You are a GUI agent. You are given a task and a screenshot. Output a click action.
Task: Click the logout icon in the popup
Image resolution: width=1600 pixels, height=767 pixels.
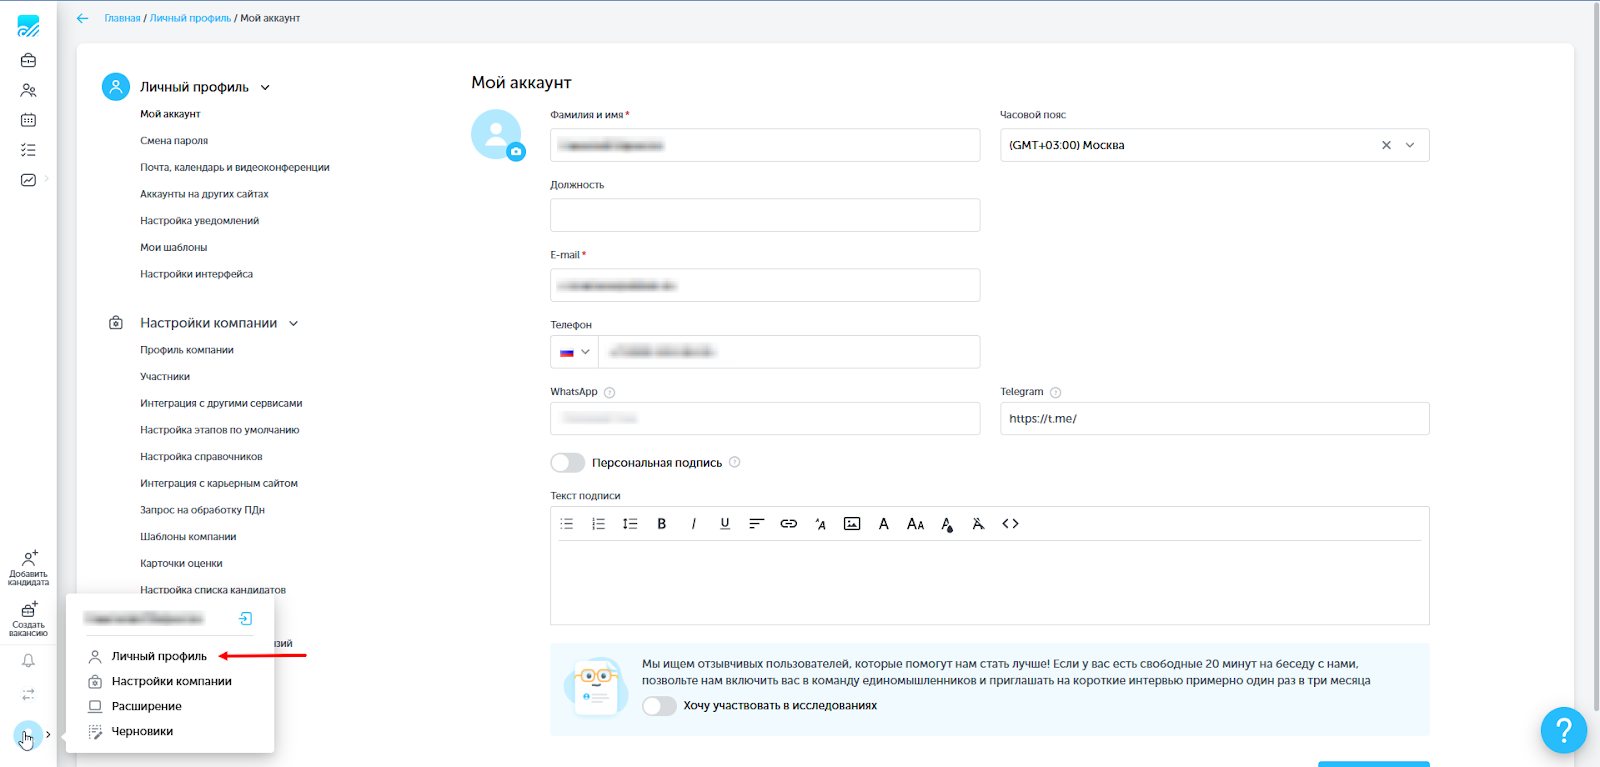pyautogui.click(x=245, y=619)
